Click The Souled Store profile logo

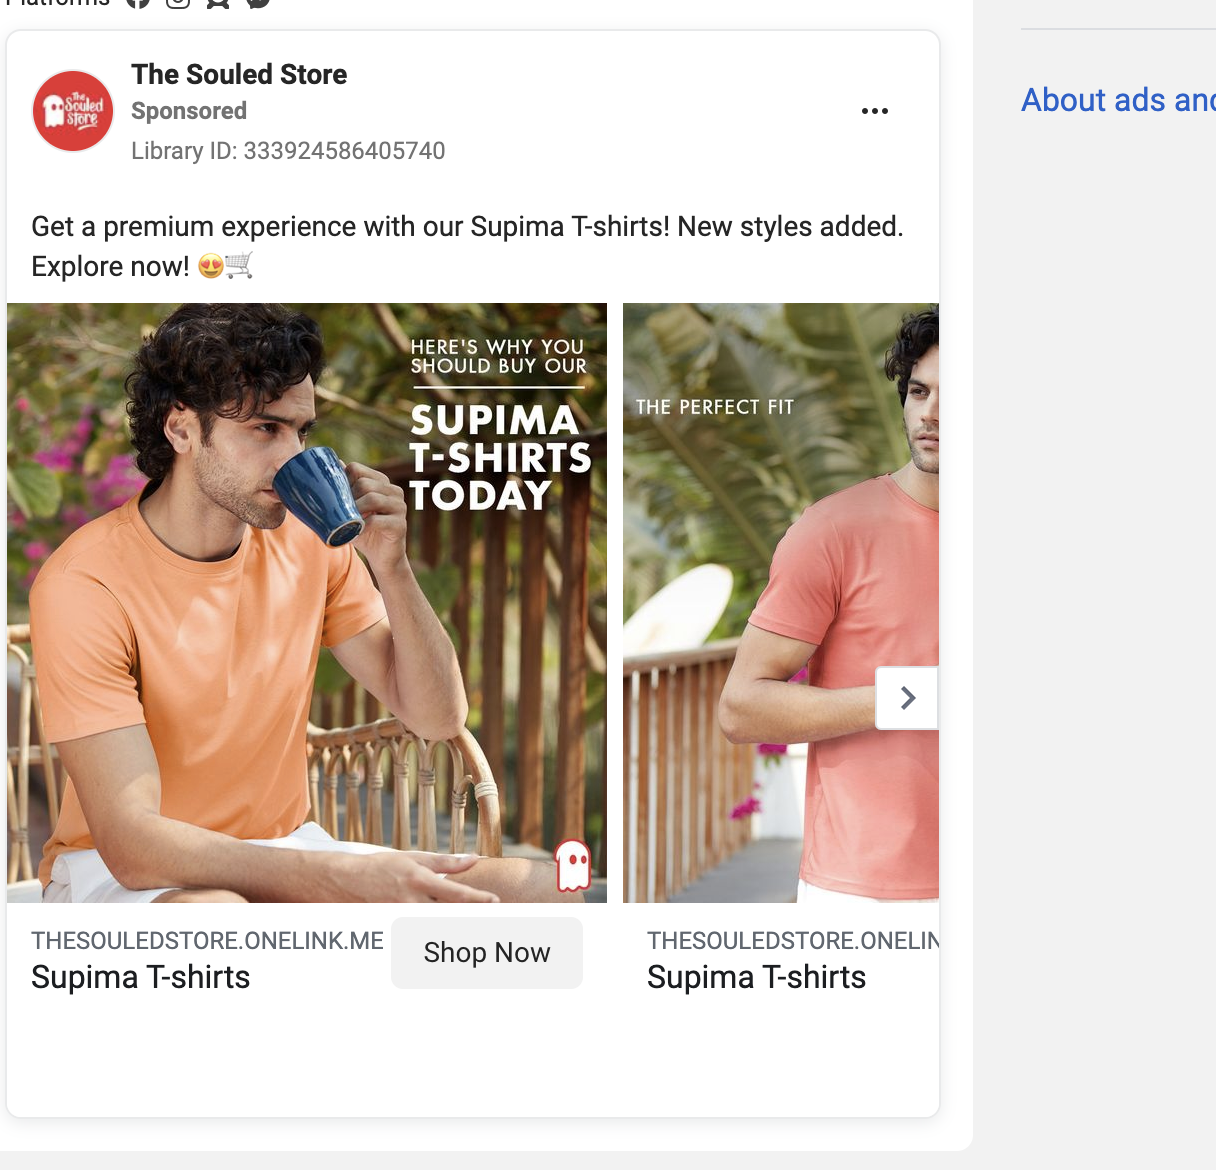(73, 111)
